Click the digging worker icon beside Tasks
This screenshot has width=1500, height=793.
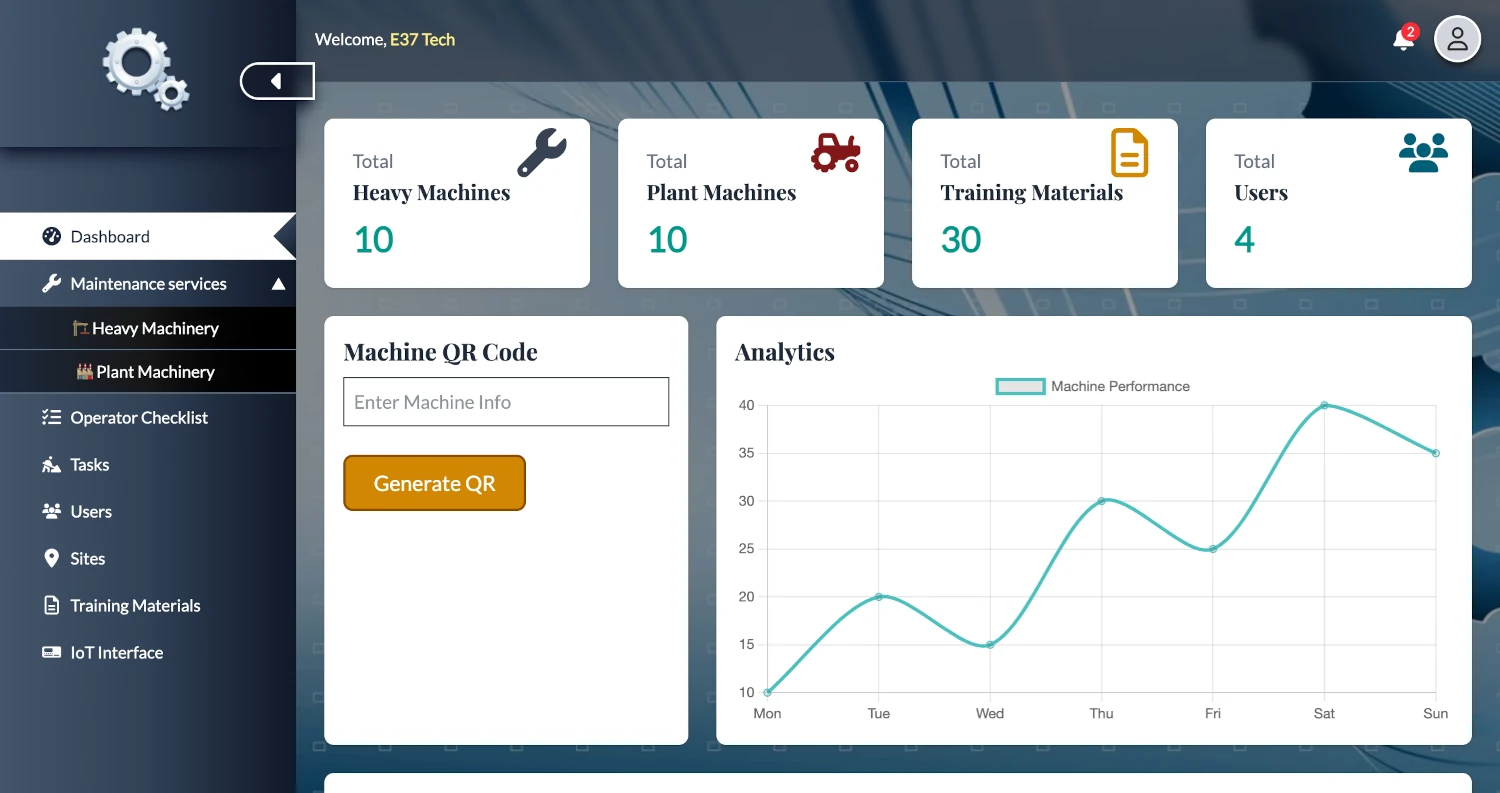pos(51,464)
